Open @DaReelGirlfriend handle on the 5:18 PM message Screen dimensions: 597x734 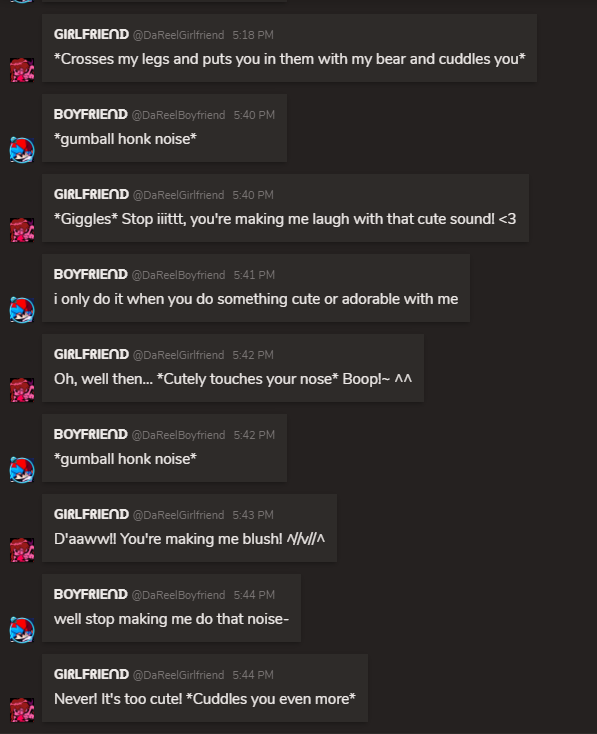point(178,35)
